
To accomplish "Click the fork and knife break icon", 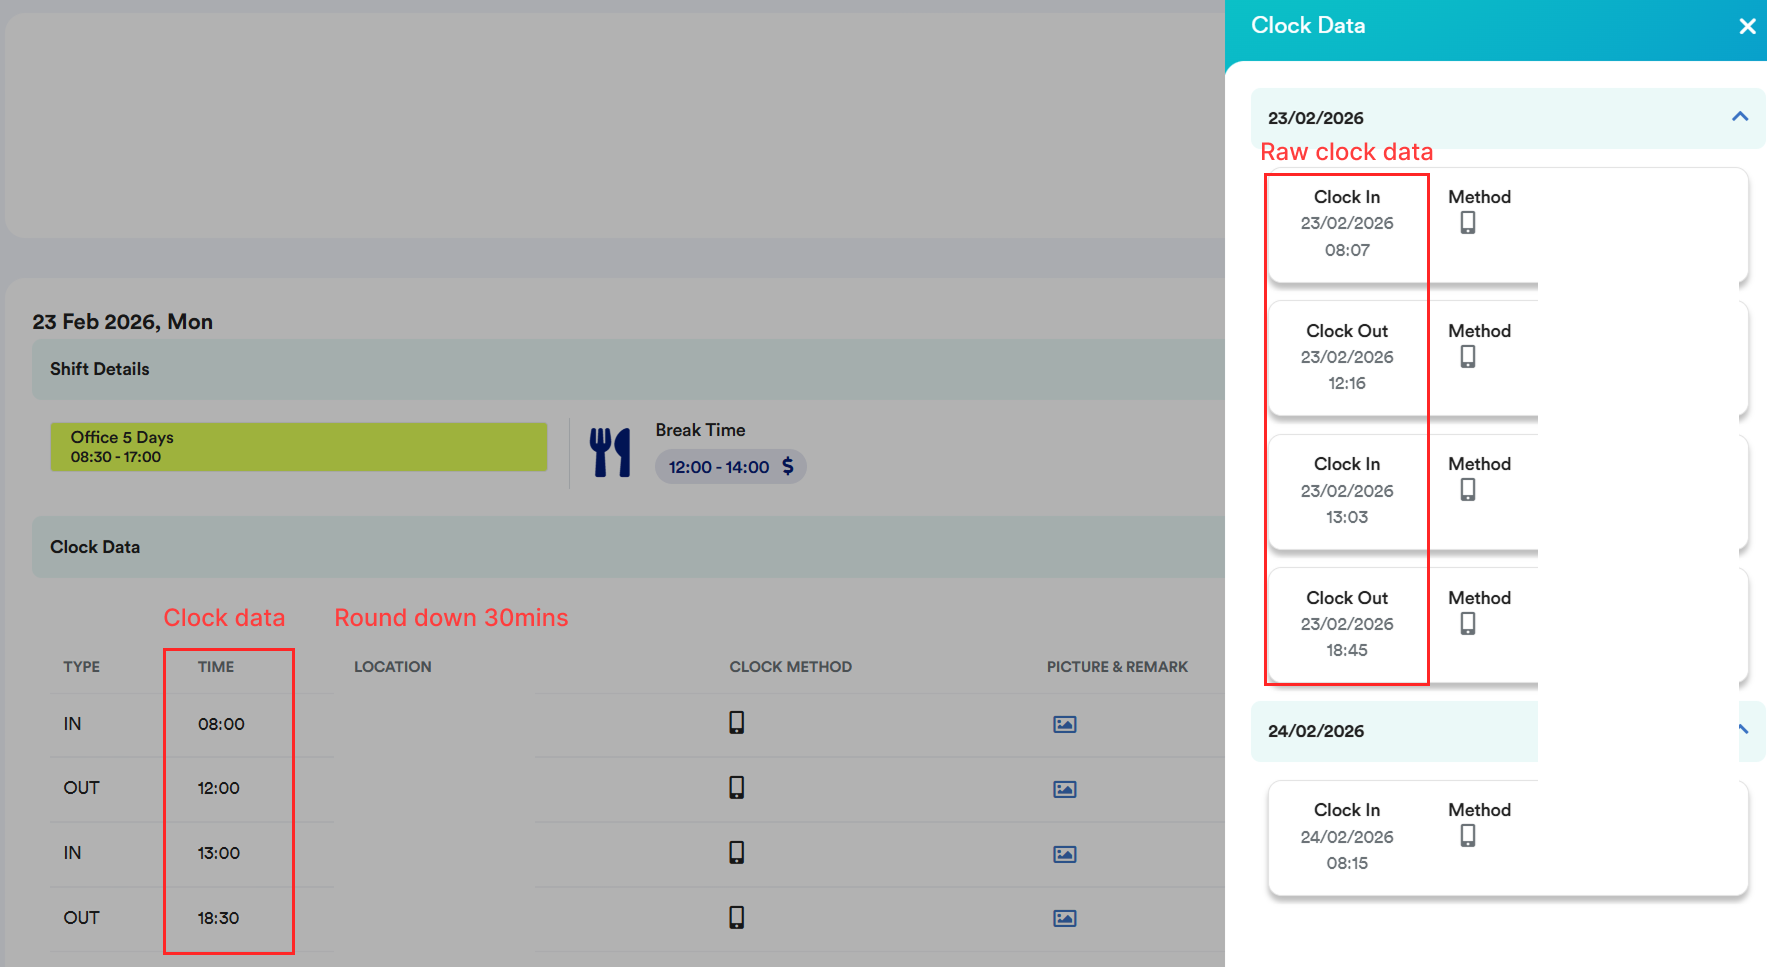I will point(610,452).
